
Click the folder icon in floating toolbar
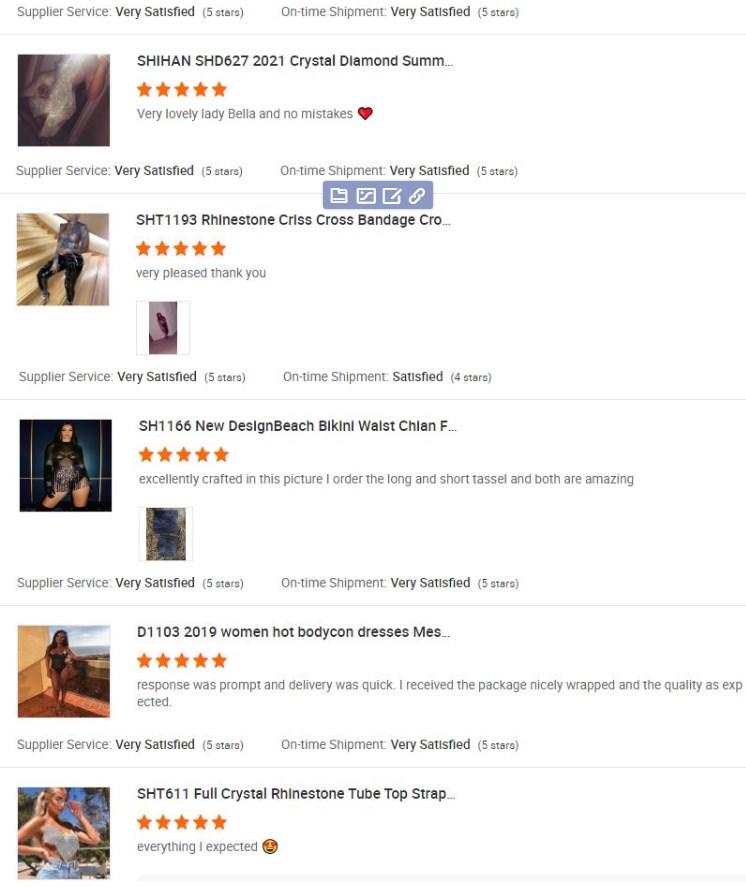tap(339, 196)
